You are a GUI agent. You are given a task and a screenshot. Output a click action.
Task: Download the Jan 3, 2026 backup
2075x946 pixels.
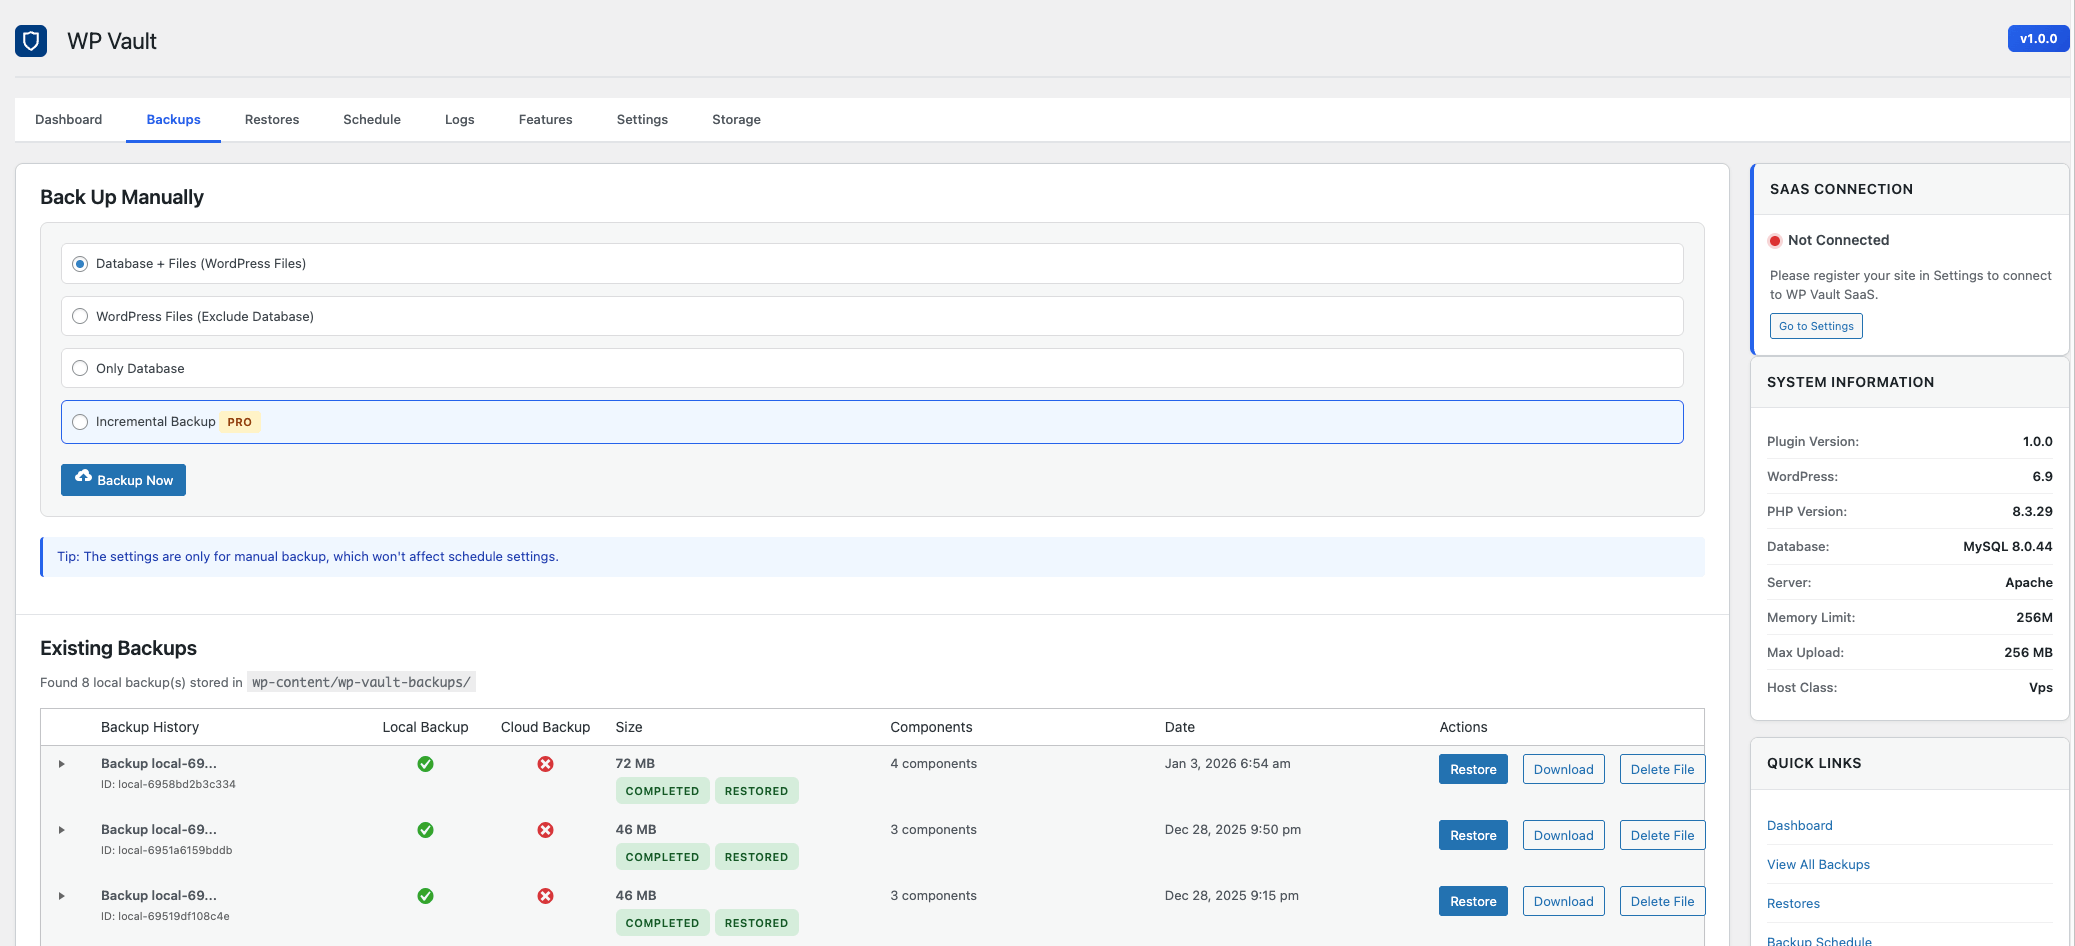pyautogui.click(x=1564, y=769)
